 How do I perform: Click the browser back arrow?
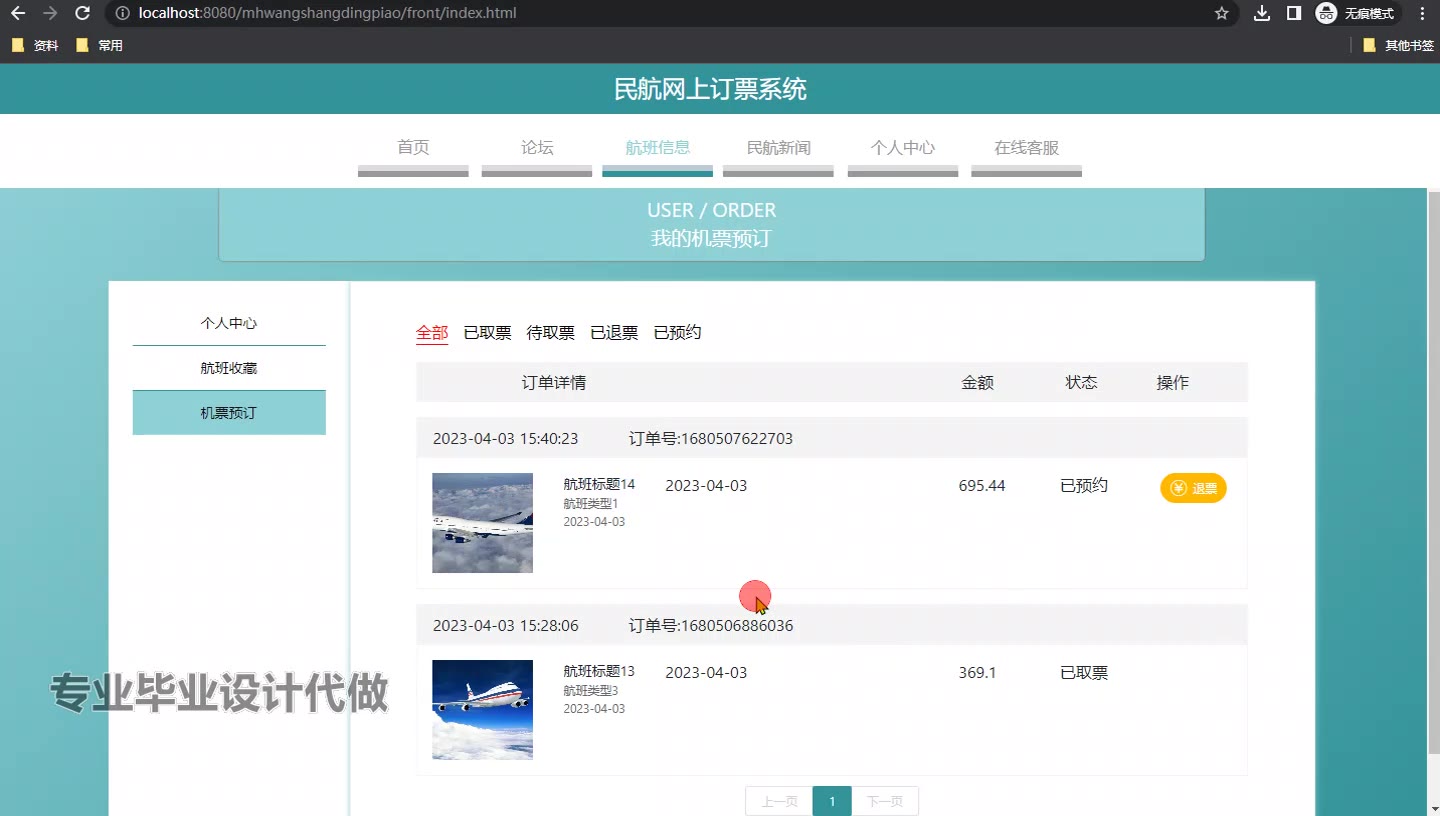pos(18,13)
